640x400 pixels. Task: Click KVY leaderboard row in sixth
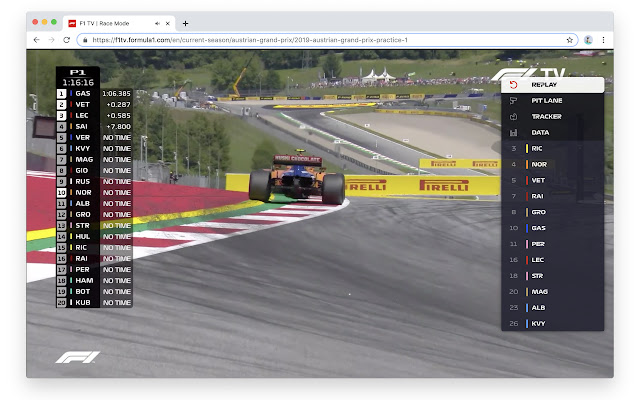point(94,149)
